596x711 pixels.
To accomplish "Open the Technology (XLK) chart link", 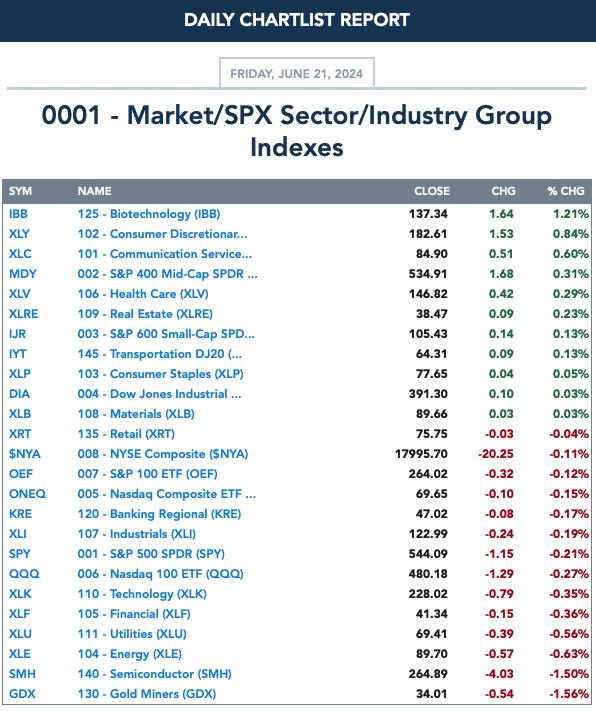I will [142, 594].
